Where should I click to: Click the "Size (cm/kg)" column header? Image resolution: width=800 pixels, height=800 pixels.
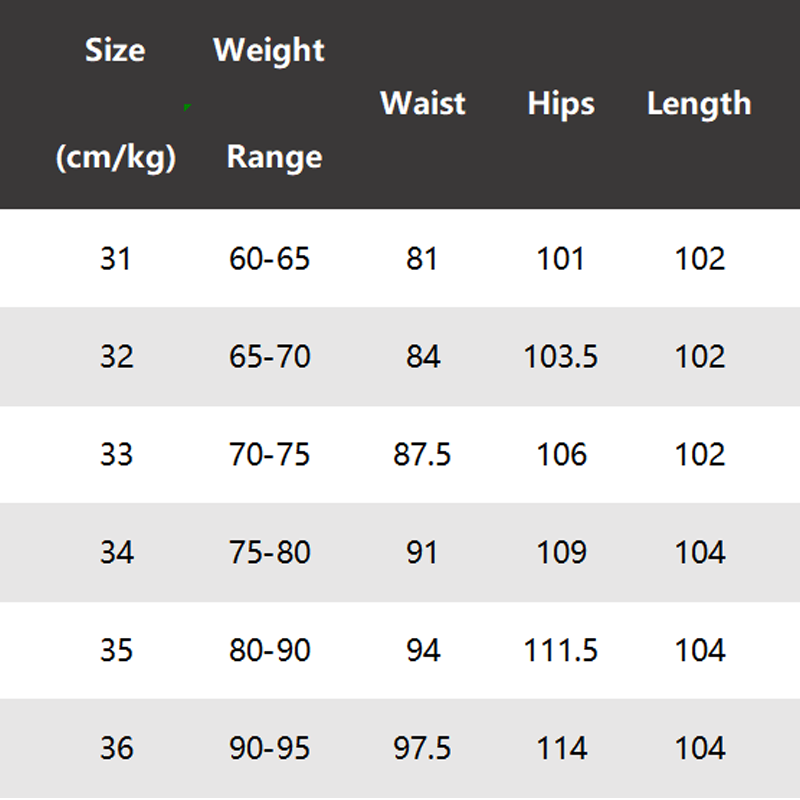point(116,103)
